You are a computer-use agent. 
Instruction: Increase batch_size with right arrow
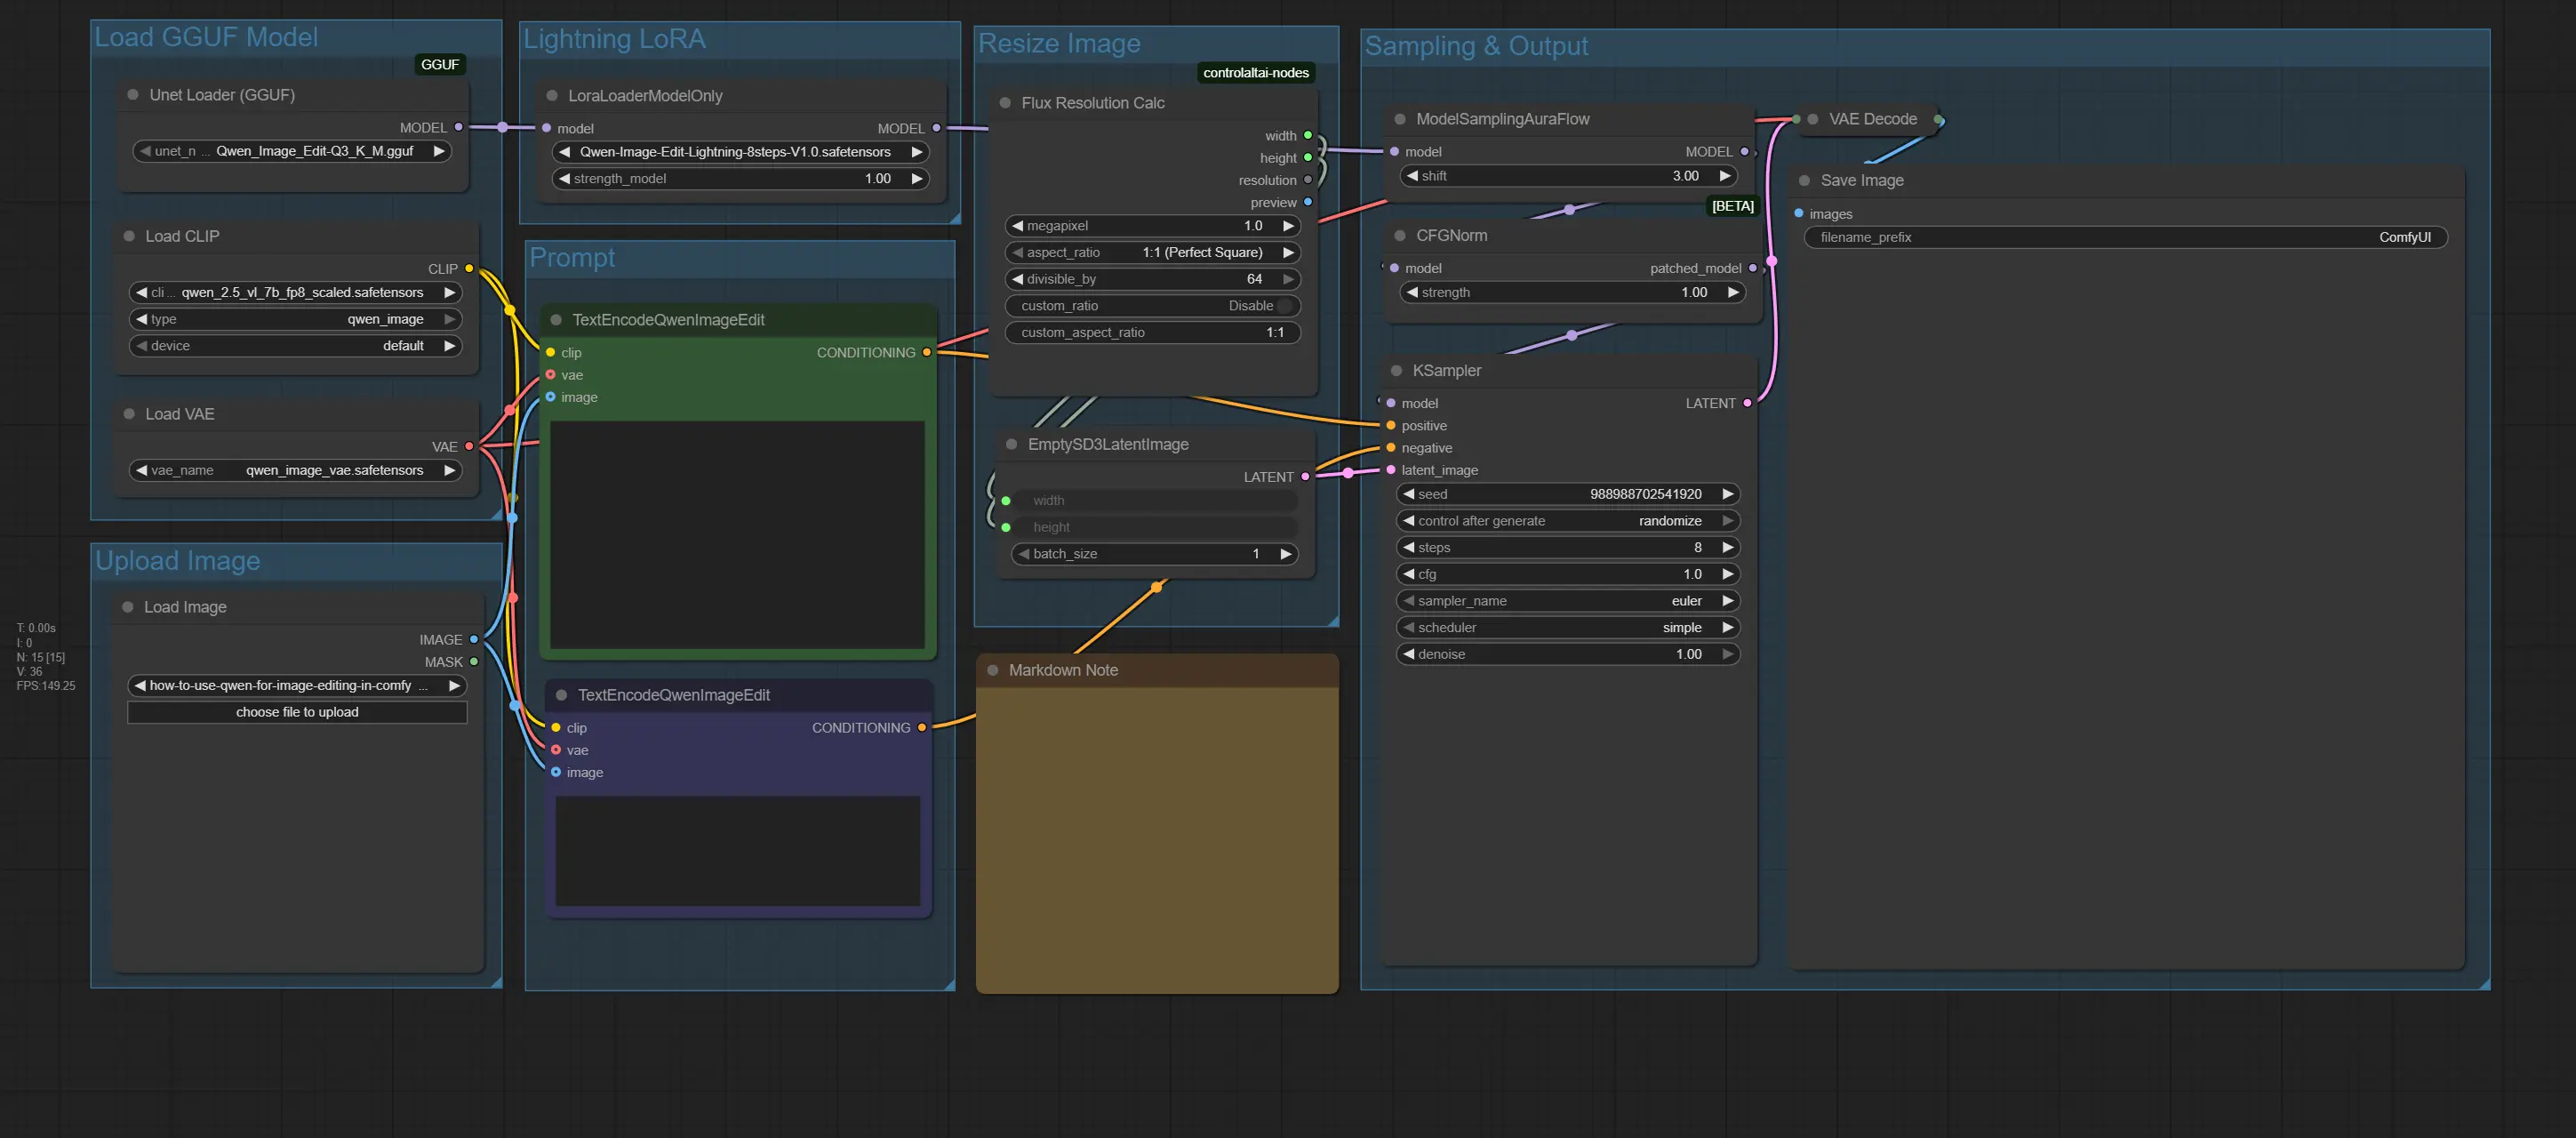(1286, 554)
